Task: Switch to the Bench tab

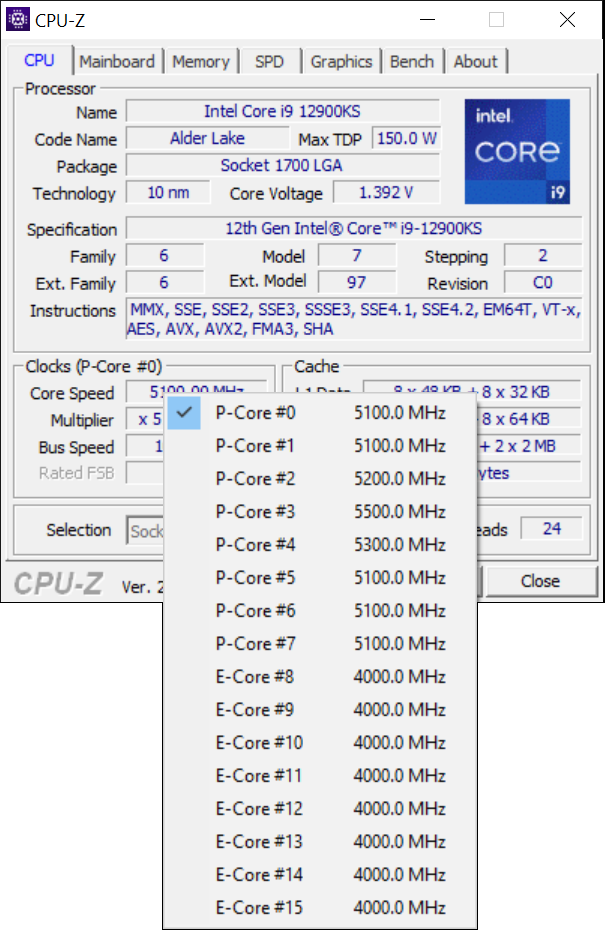Action: coord(412,61)
